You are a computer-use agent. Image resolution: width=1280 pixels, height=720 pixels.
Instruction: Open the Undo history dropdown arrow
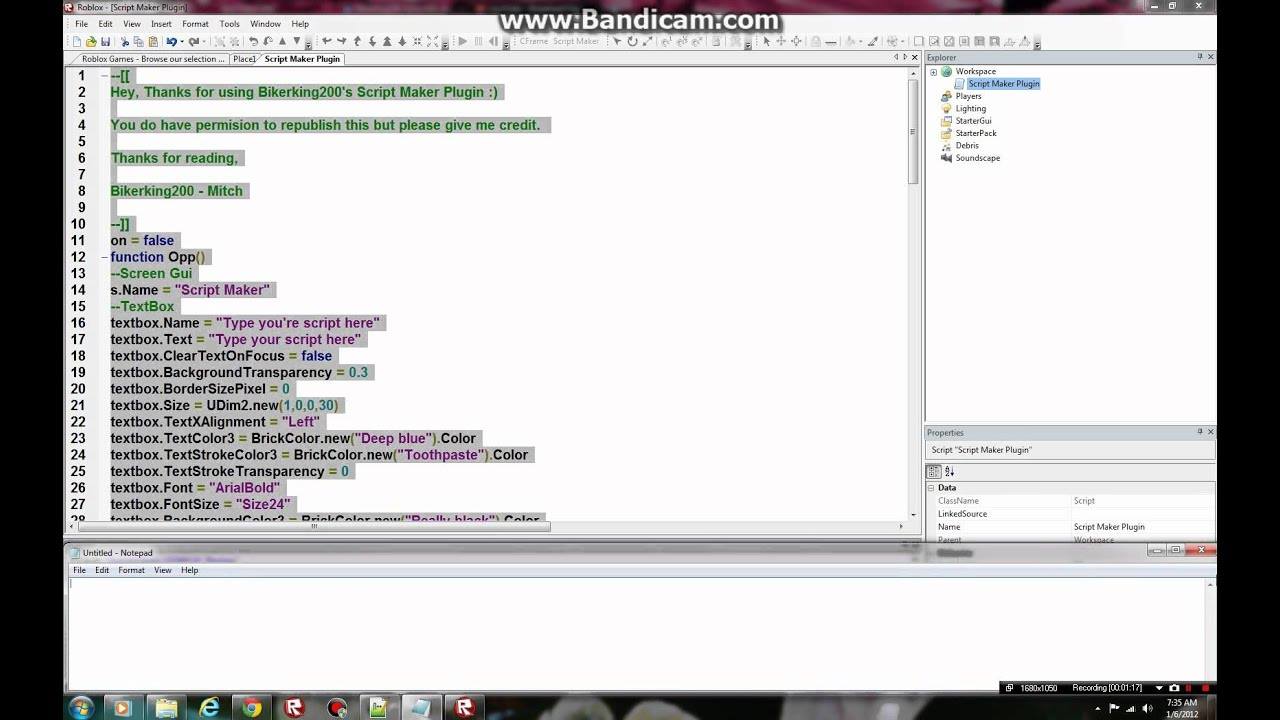[181, 42]
